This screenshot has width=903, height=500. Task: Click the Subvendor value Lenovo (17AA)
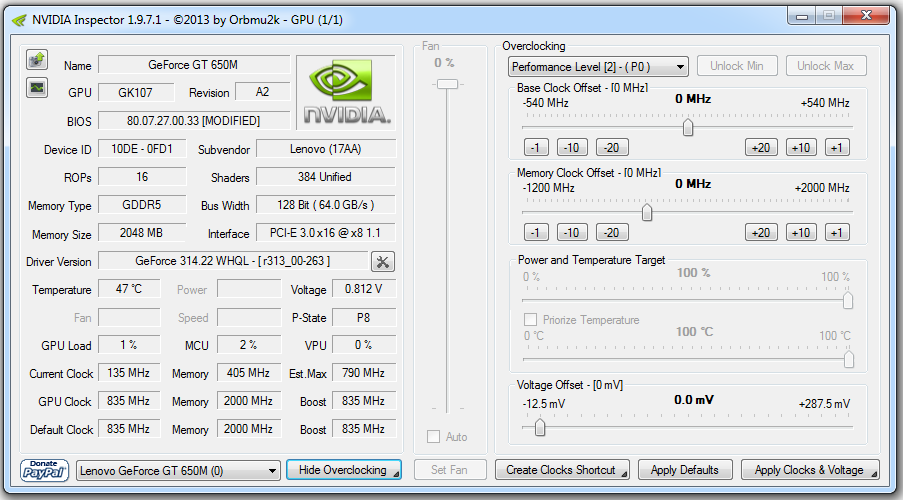[x=326, y=149]
